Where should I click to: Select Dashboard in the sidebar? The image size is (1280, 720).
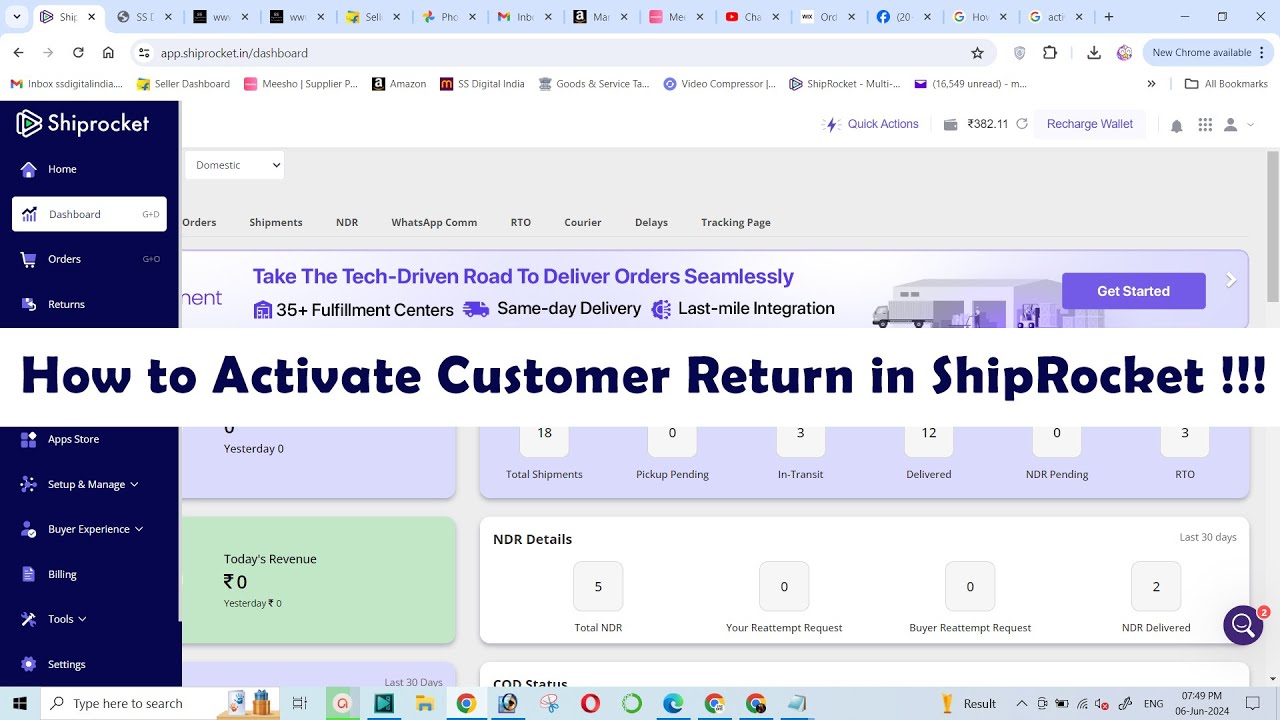tap(89, 214)
